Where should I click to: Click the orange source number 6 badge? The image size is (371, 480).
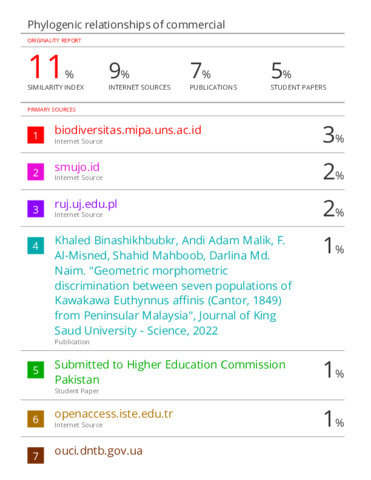[36, 419]
